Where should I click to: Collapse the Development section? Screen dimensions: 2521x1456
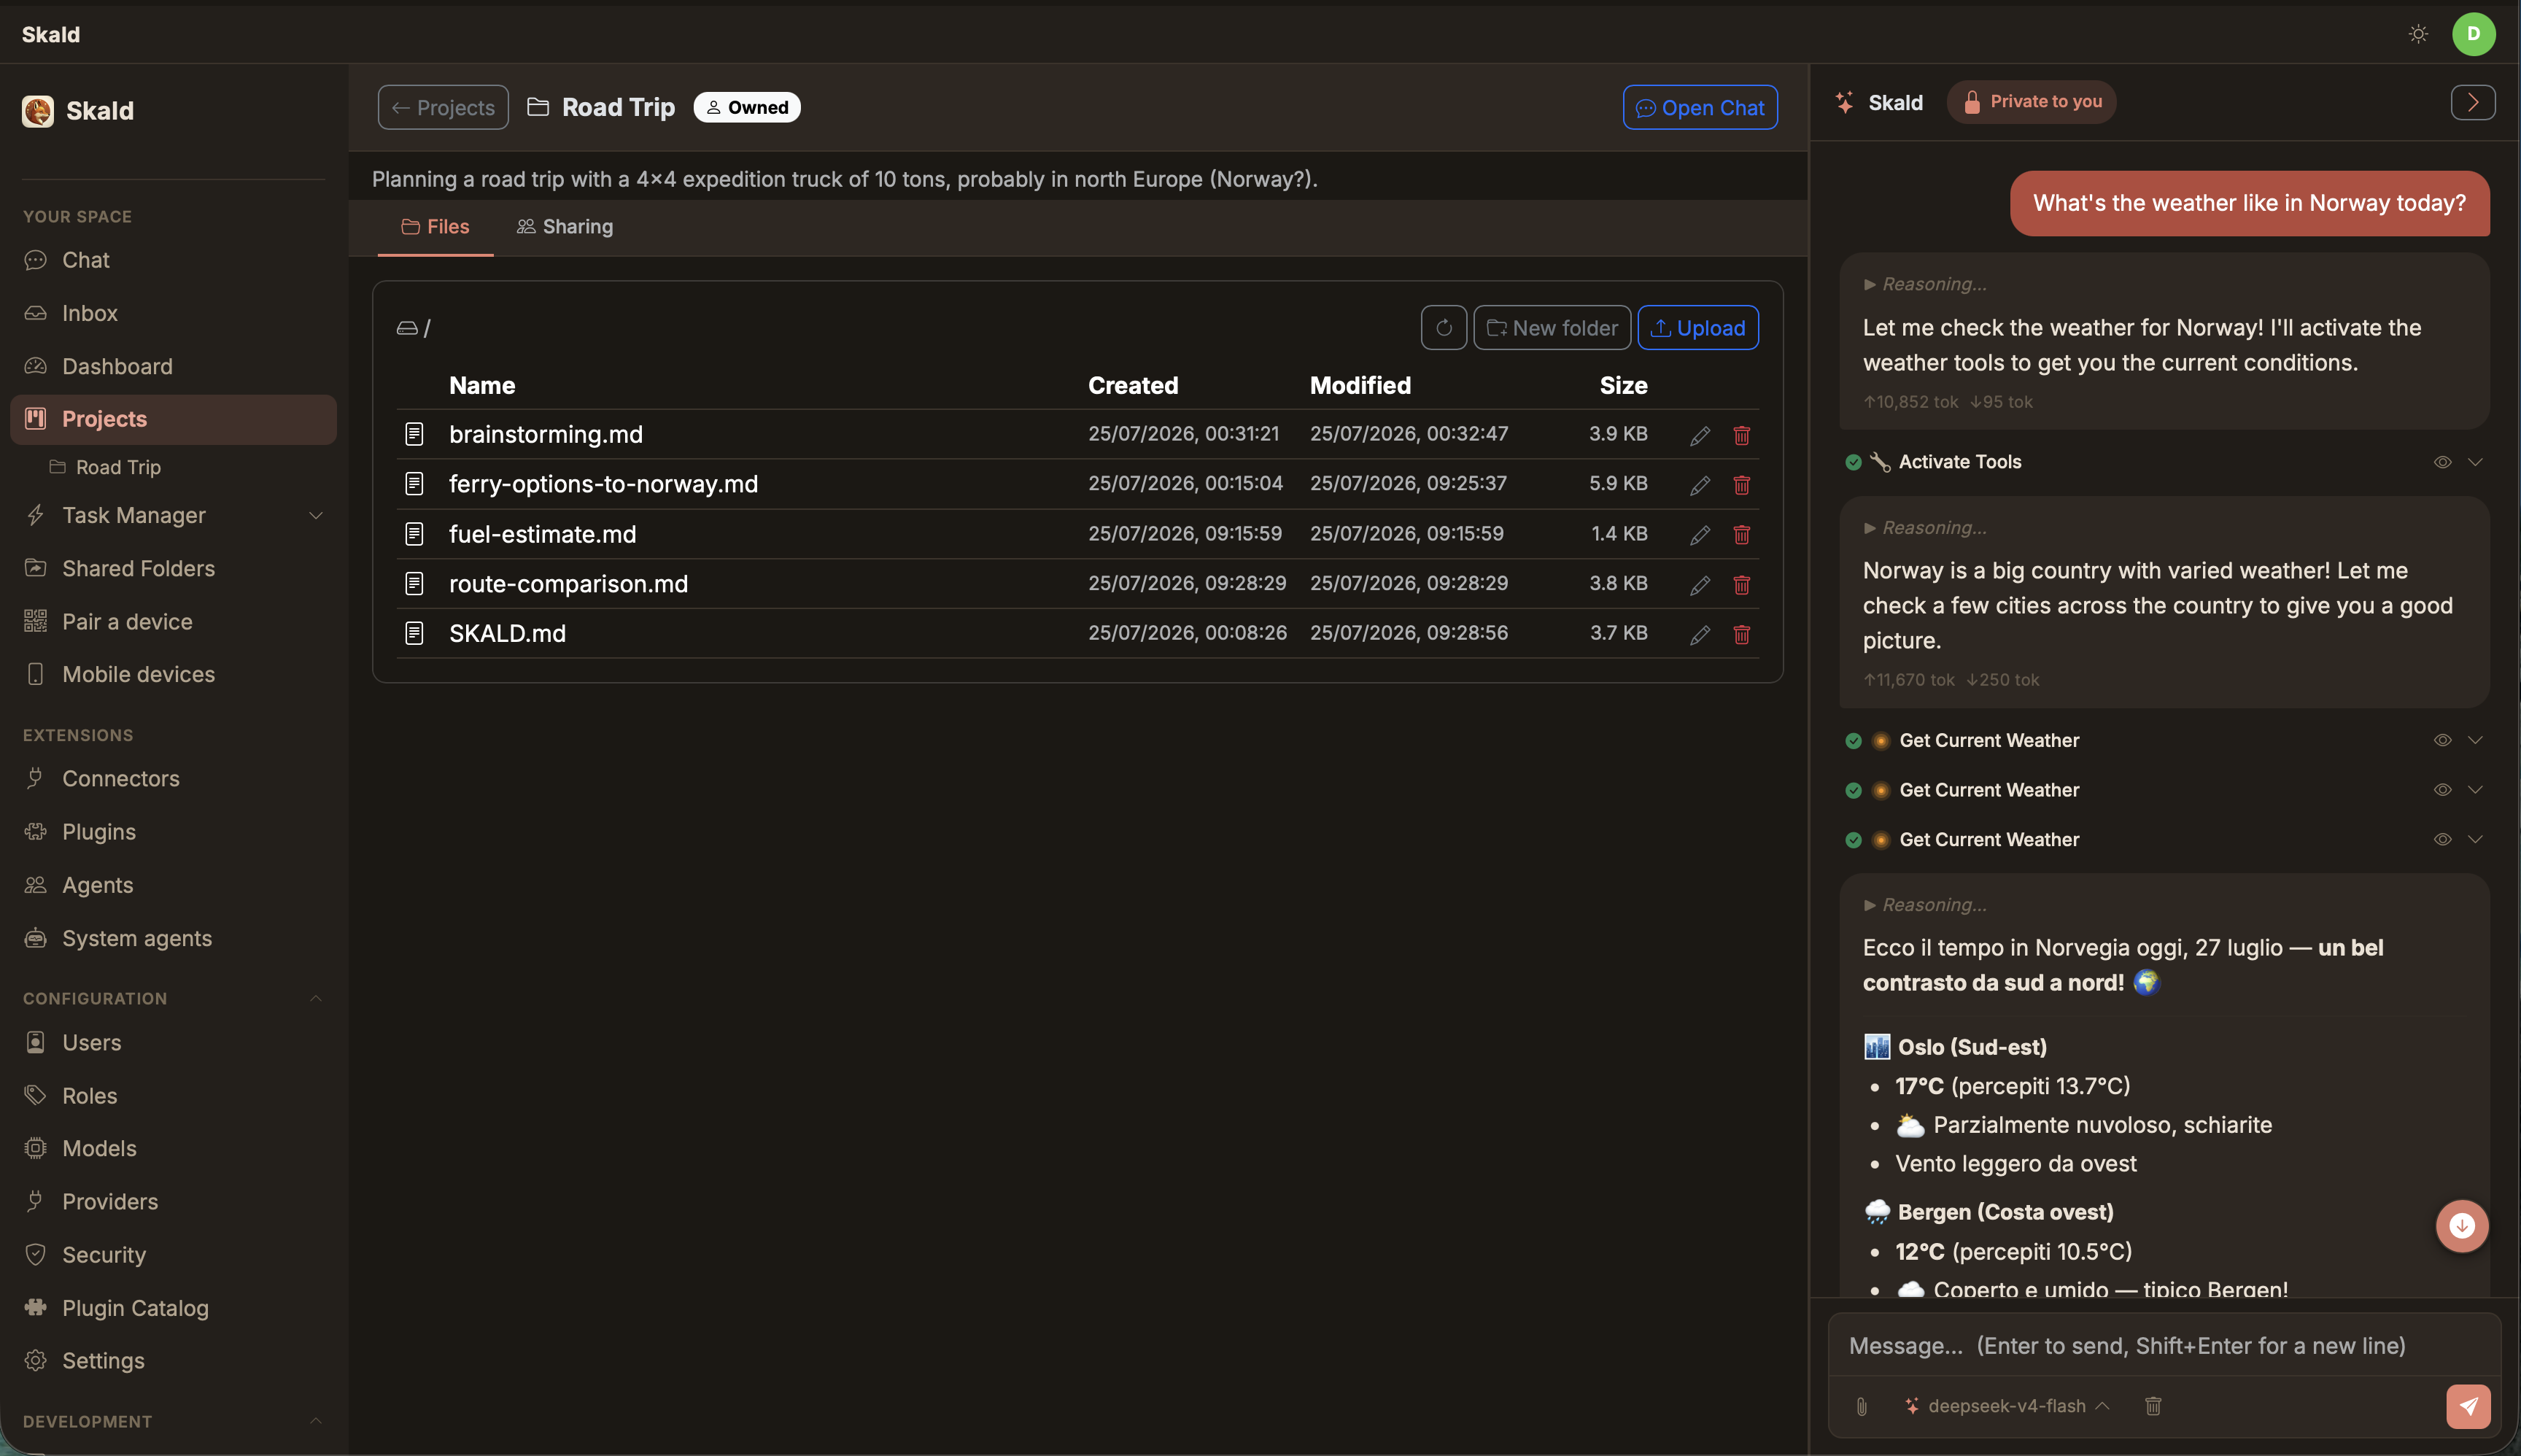click(316, 1421)
